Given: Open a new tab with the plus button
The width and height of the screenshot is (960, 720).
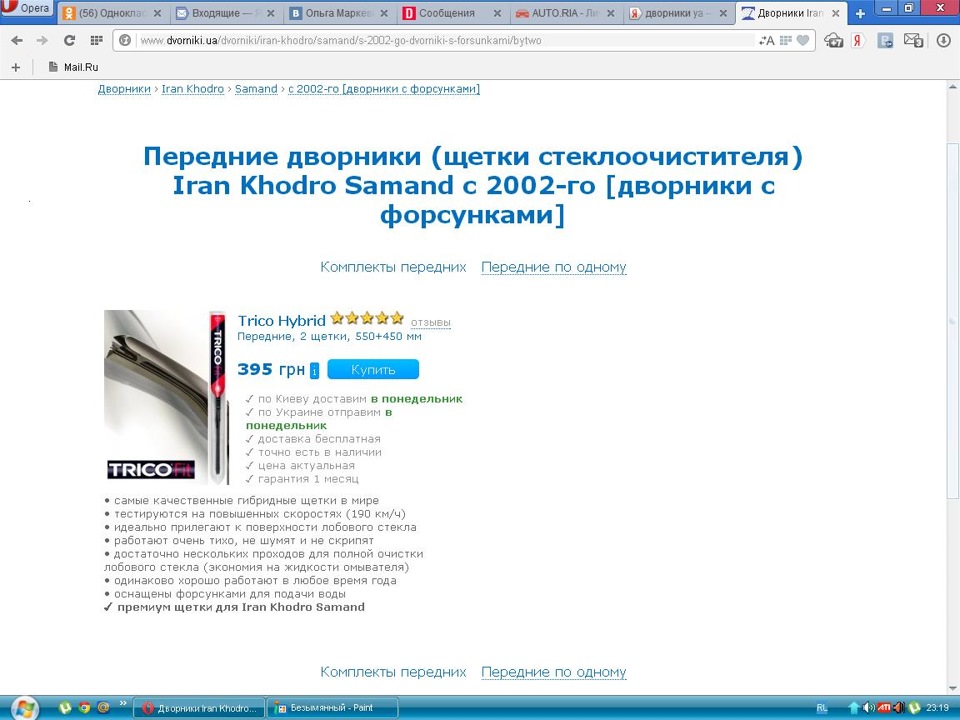Looking at the screenshot, I should tap(860, 13).
